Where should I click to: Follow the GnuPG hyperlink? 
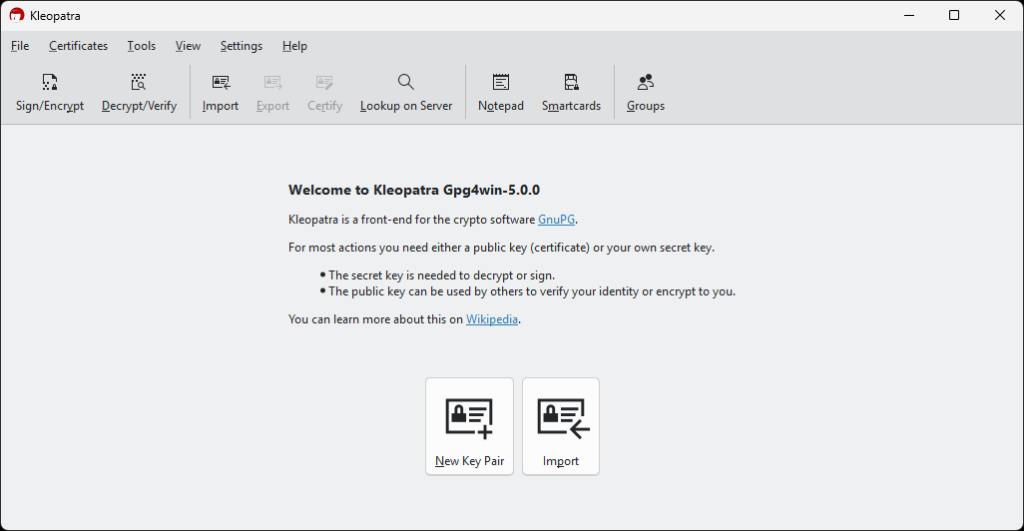click(x=557, y=219)
